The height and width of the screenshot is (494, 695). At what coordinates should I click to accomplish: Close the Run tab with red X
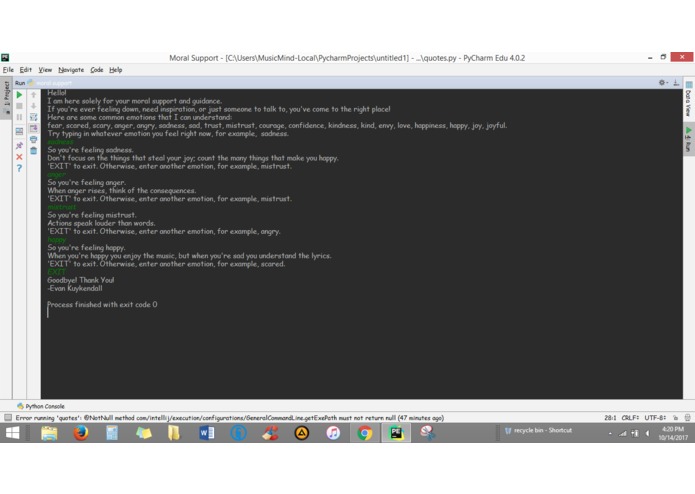pos(19,157)
